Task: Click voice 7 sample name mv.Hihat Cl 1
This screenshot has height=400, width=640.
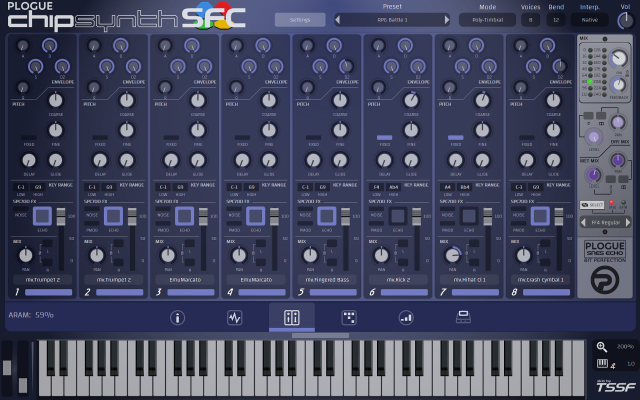Action: point(469,280)
